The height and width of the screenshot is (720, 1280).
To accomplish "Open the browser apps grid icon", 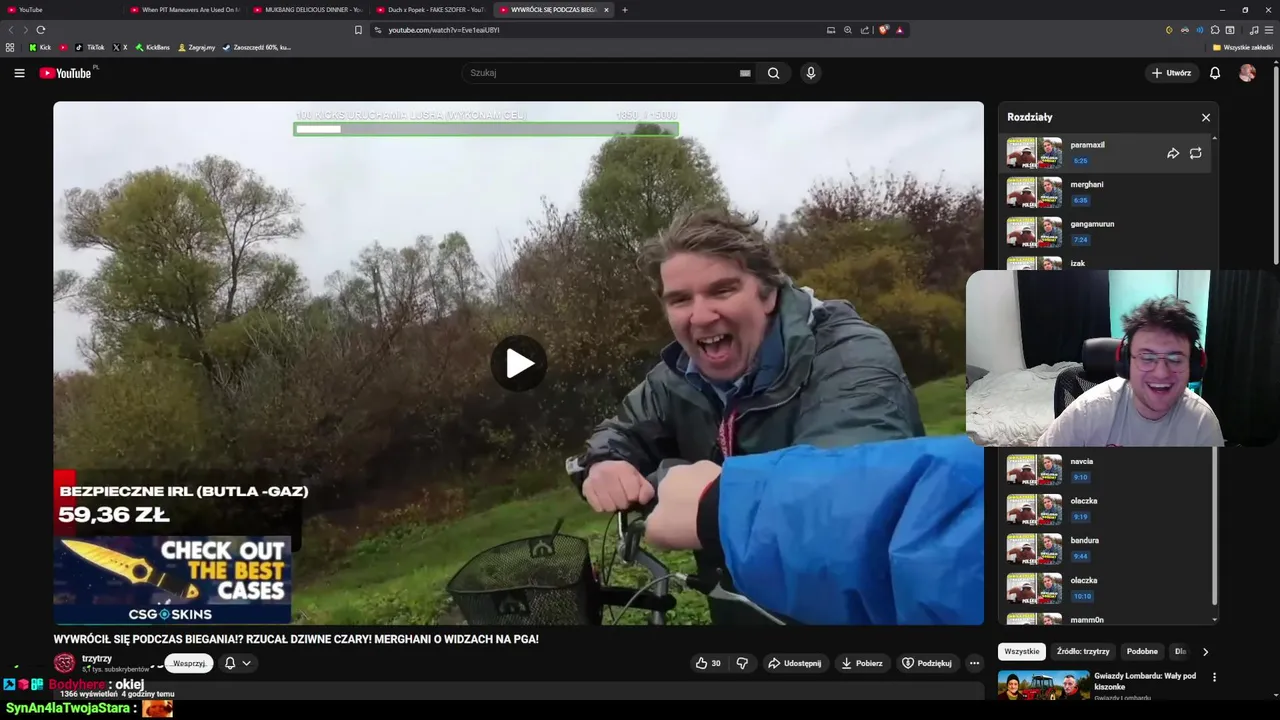I will coord(10,47).
